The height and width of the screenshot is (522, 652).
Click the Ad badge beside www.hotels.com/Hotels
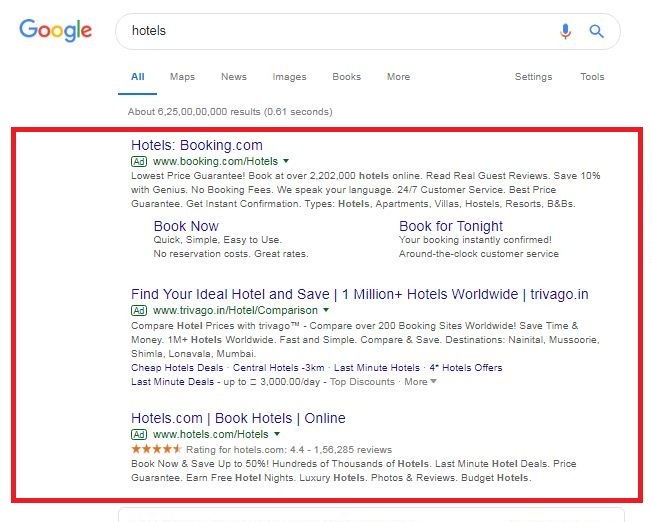click(139, 435)
